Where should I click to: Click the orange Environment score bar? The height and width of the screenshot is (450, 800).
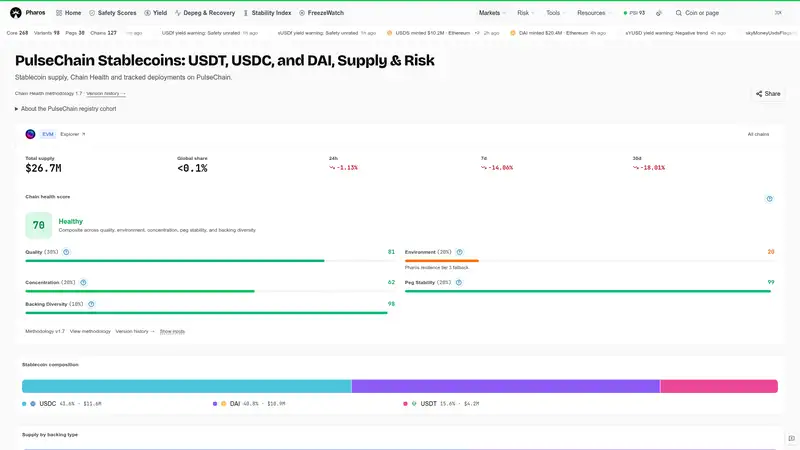(442, 261)
